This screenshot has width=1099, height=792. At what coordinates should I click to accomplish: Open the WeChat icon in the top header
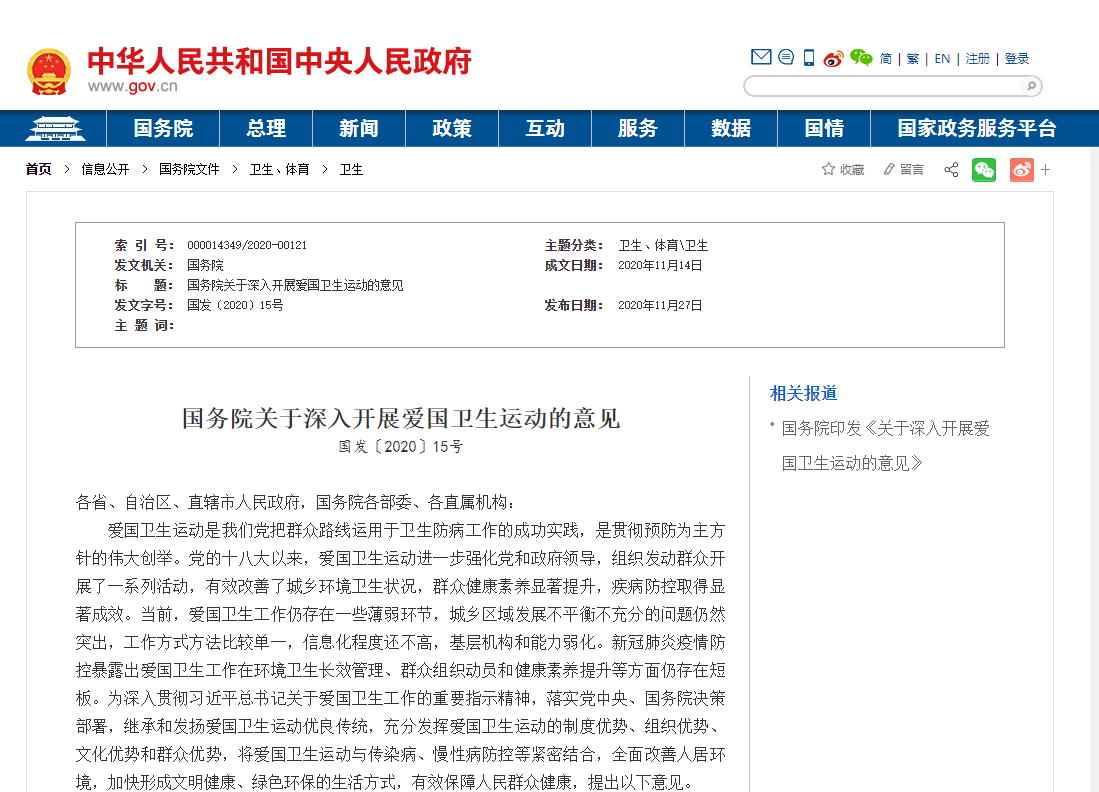860,58
